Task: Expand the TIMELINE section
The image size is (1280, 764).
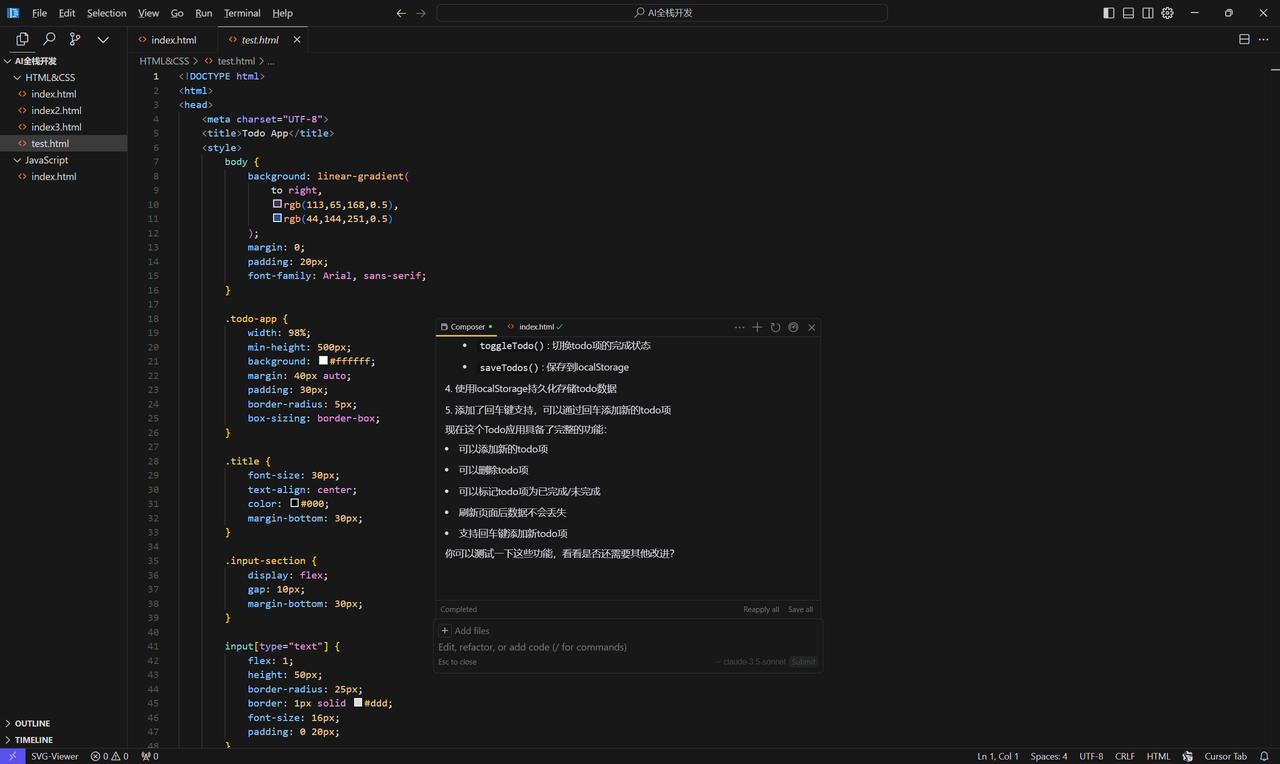Action: point(64,740)
